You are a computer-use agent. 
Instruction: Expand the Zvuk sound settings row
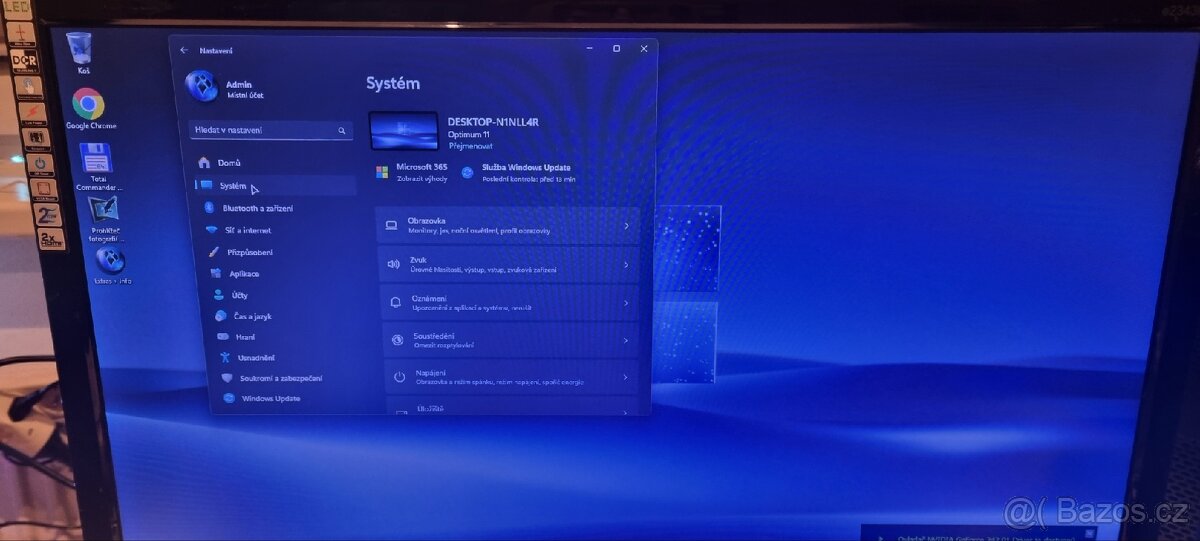(508, 265)
